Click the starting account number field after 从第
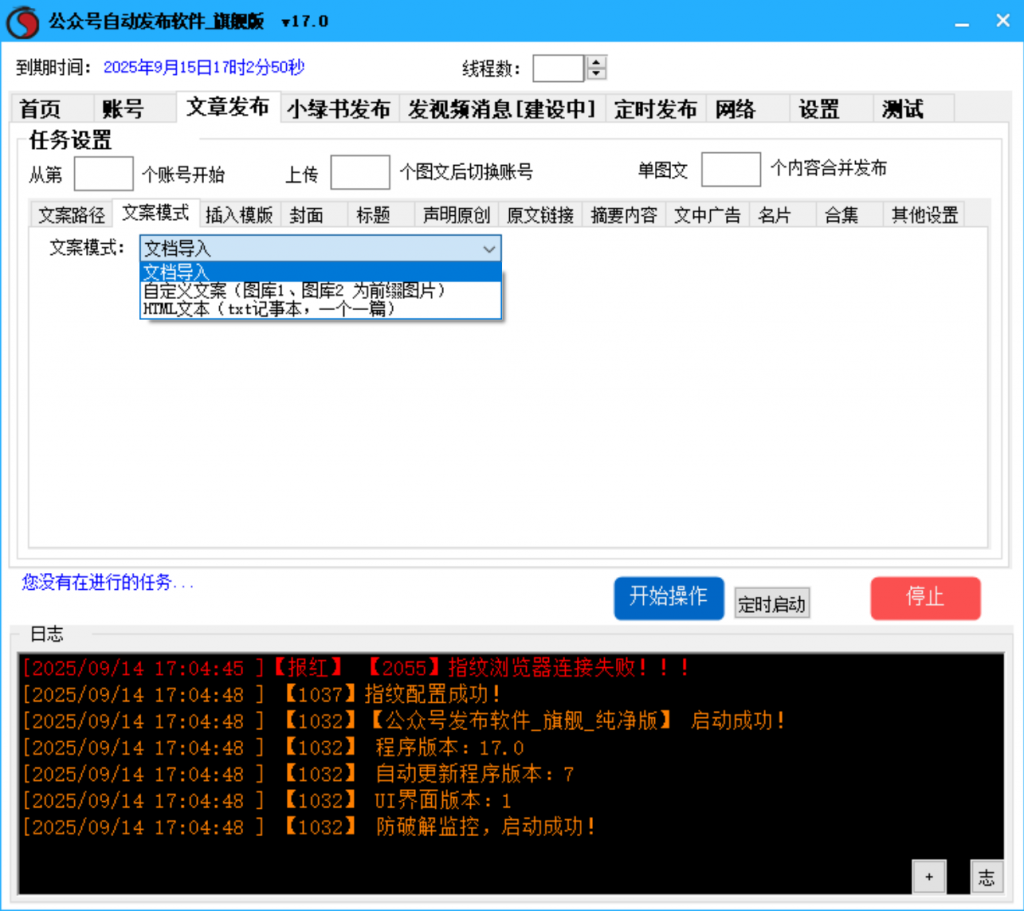Screen dimensions: 1024x911 tap(103, 174)
